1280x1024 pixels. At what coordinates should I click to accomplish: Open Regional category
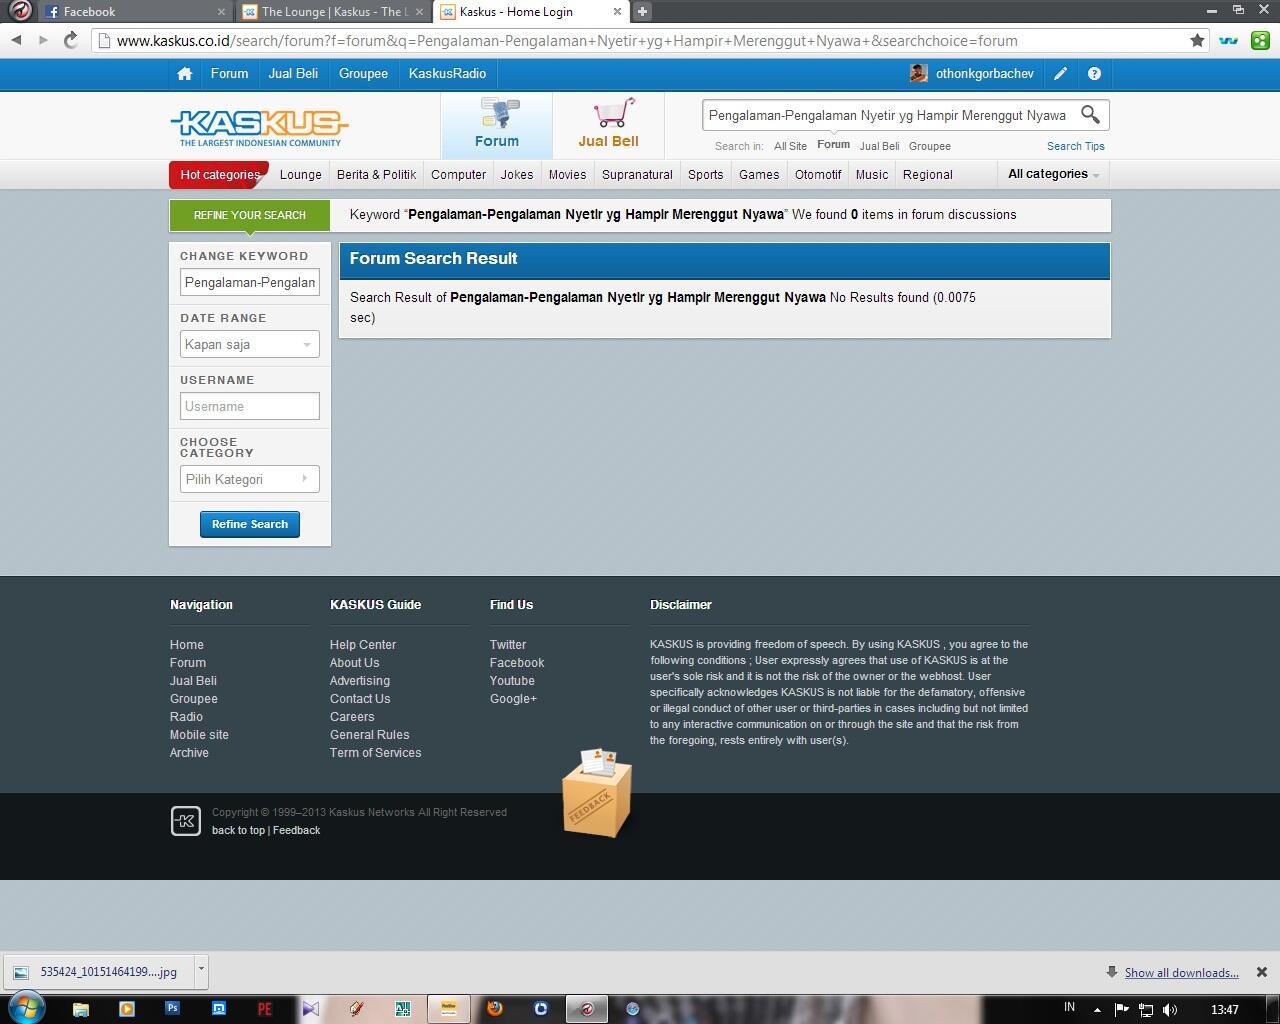pyautogui.click(x=927, y=174)
